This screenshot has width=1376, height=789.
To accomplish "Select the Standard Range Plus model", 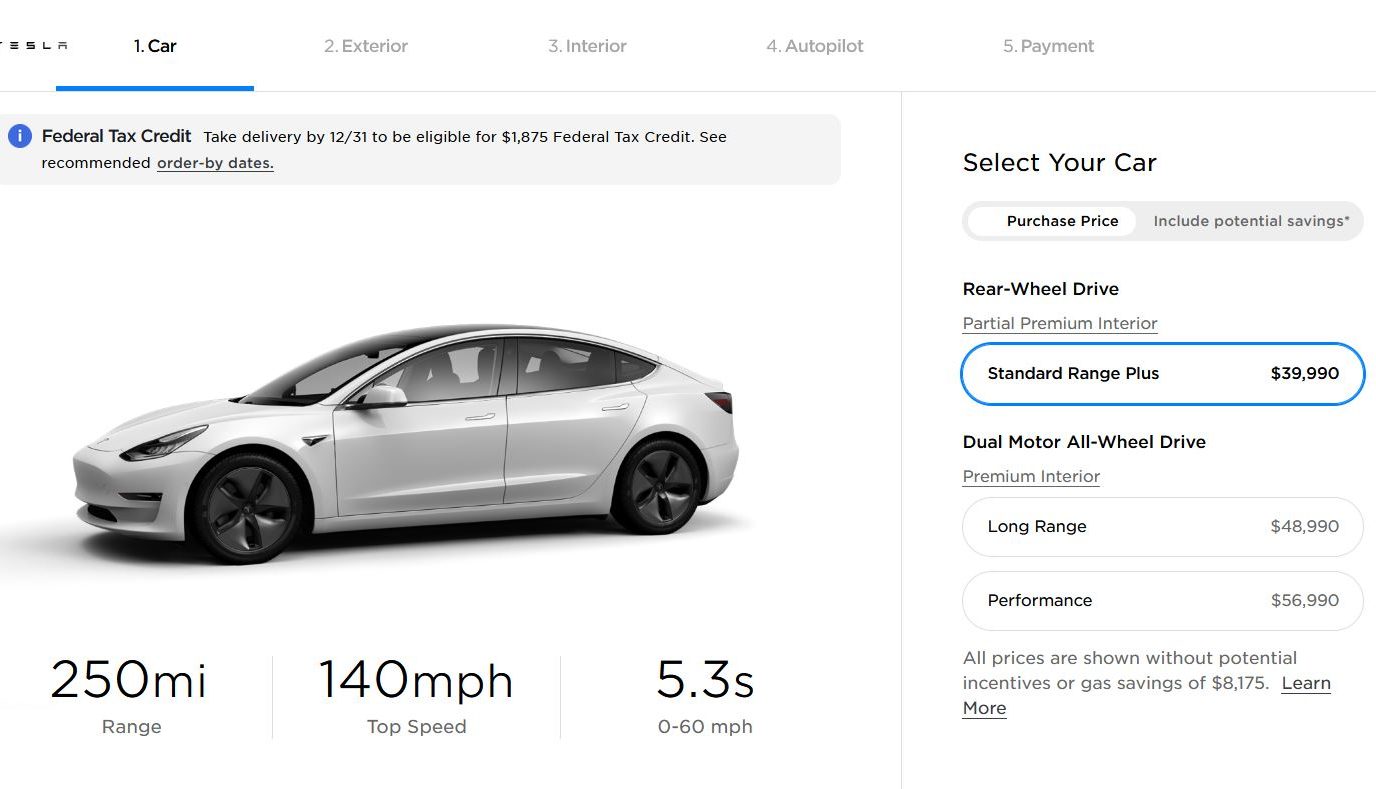I will [x=1163, y=374].
